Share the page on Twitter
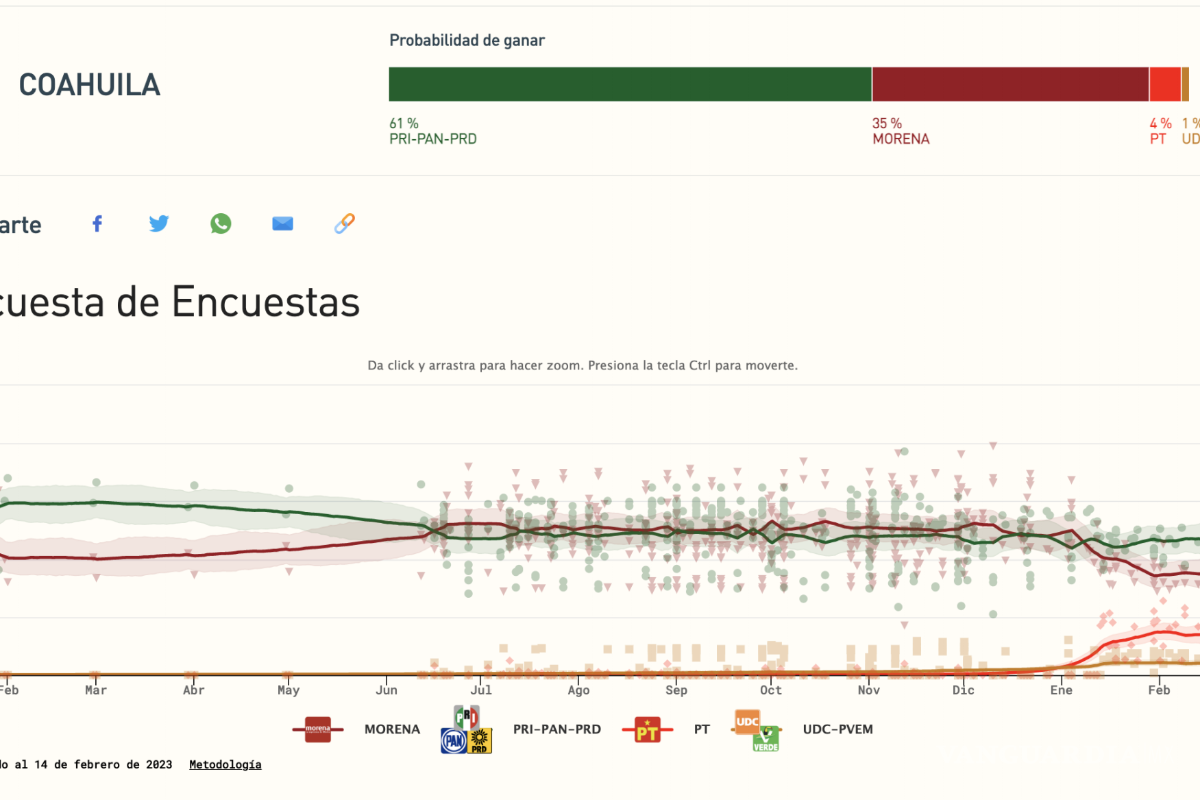Viewport: 1200px width, 800px height. pos(159,223)
